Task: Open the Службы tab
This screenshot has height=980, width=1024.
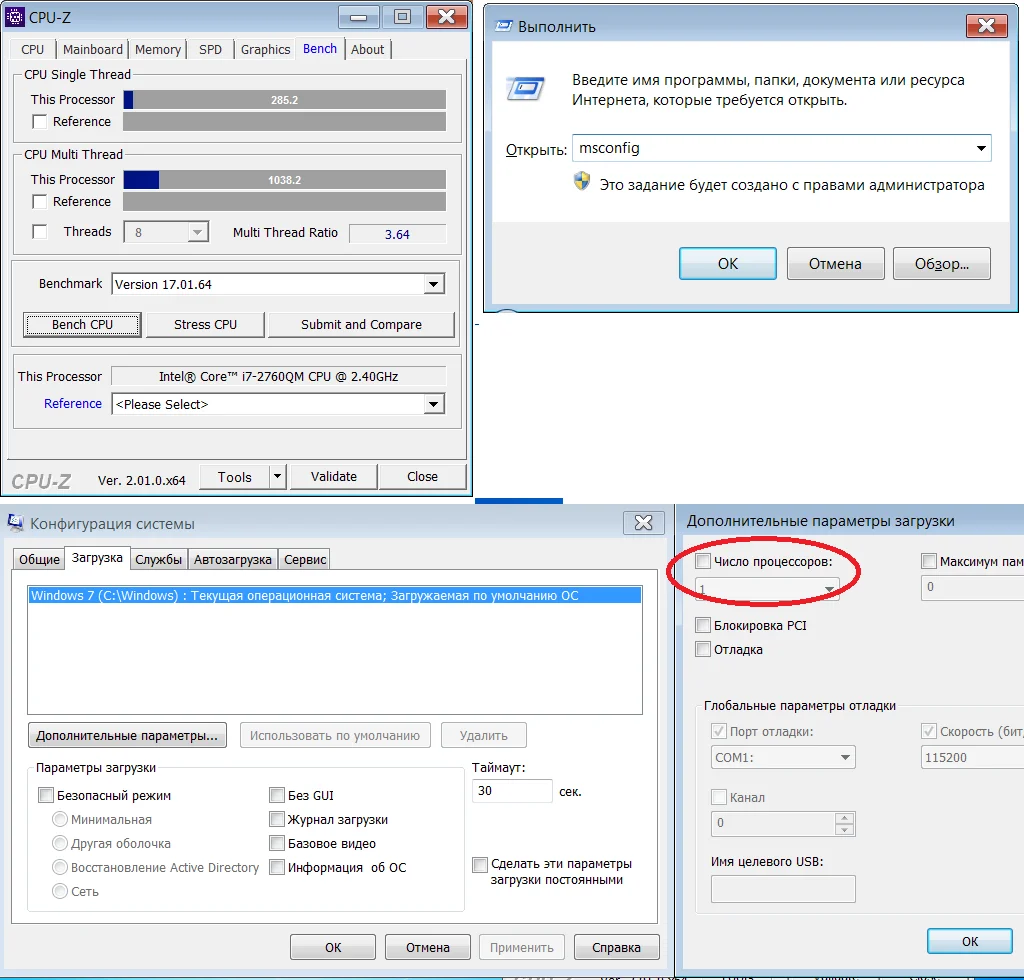Action: (159, 560)
